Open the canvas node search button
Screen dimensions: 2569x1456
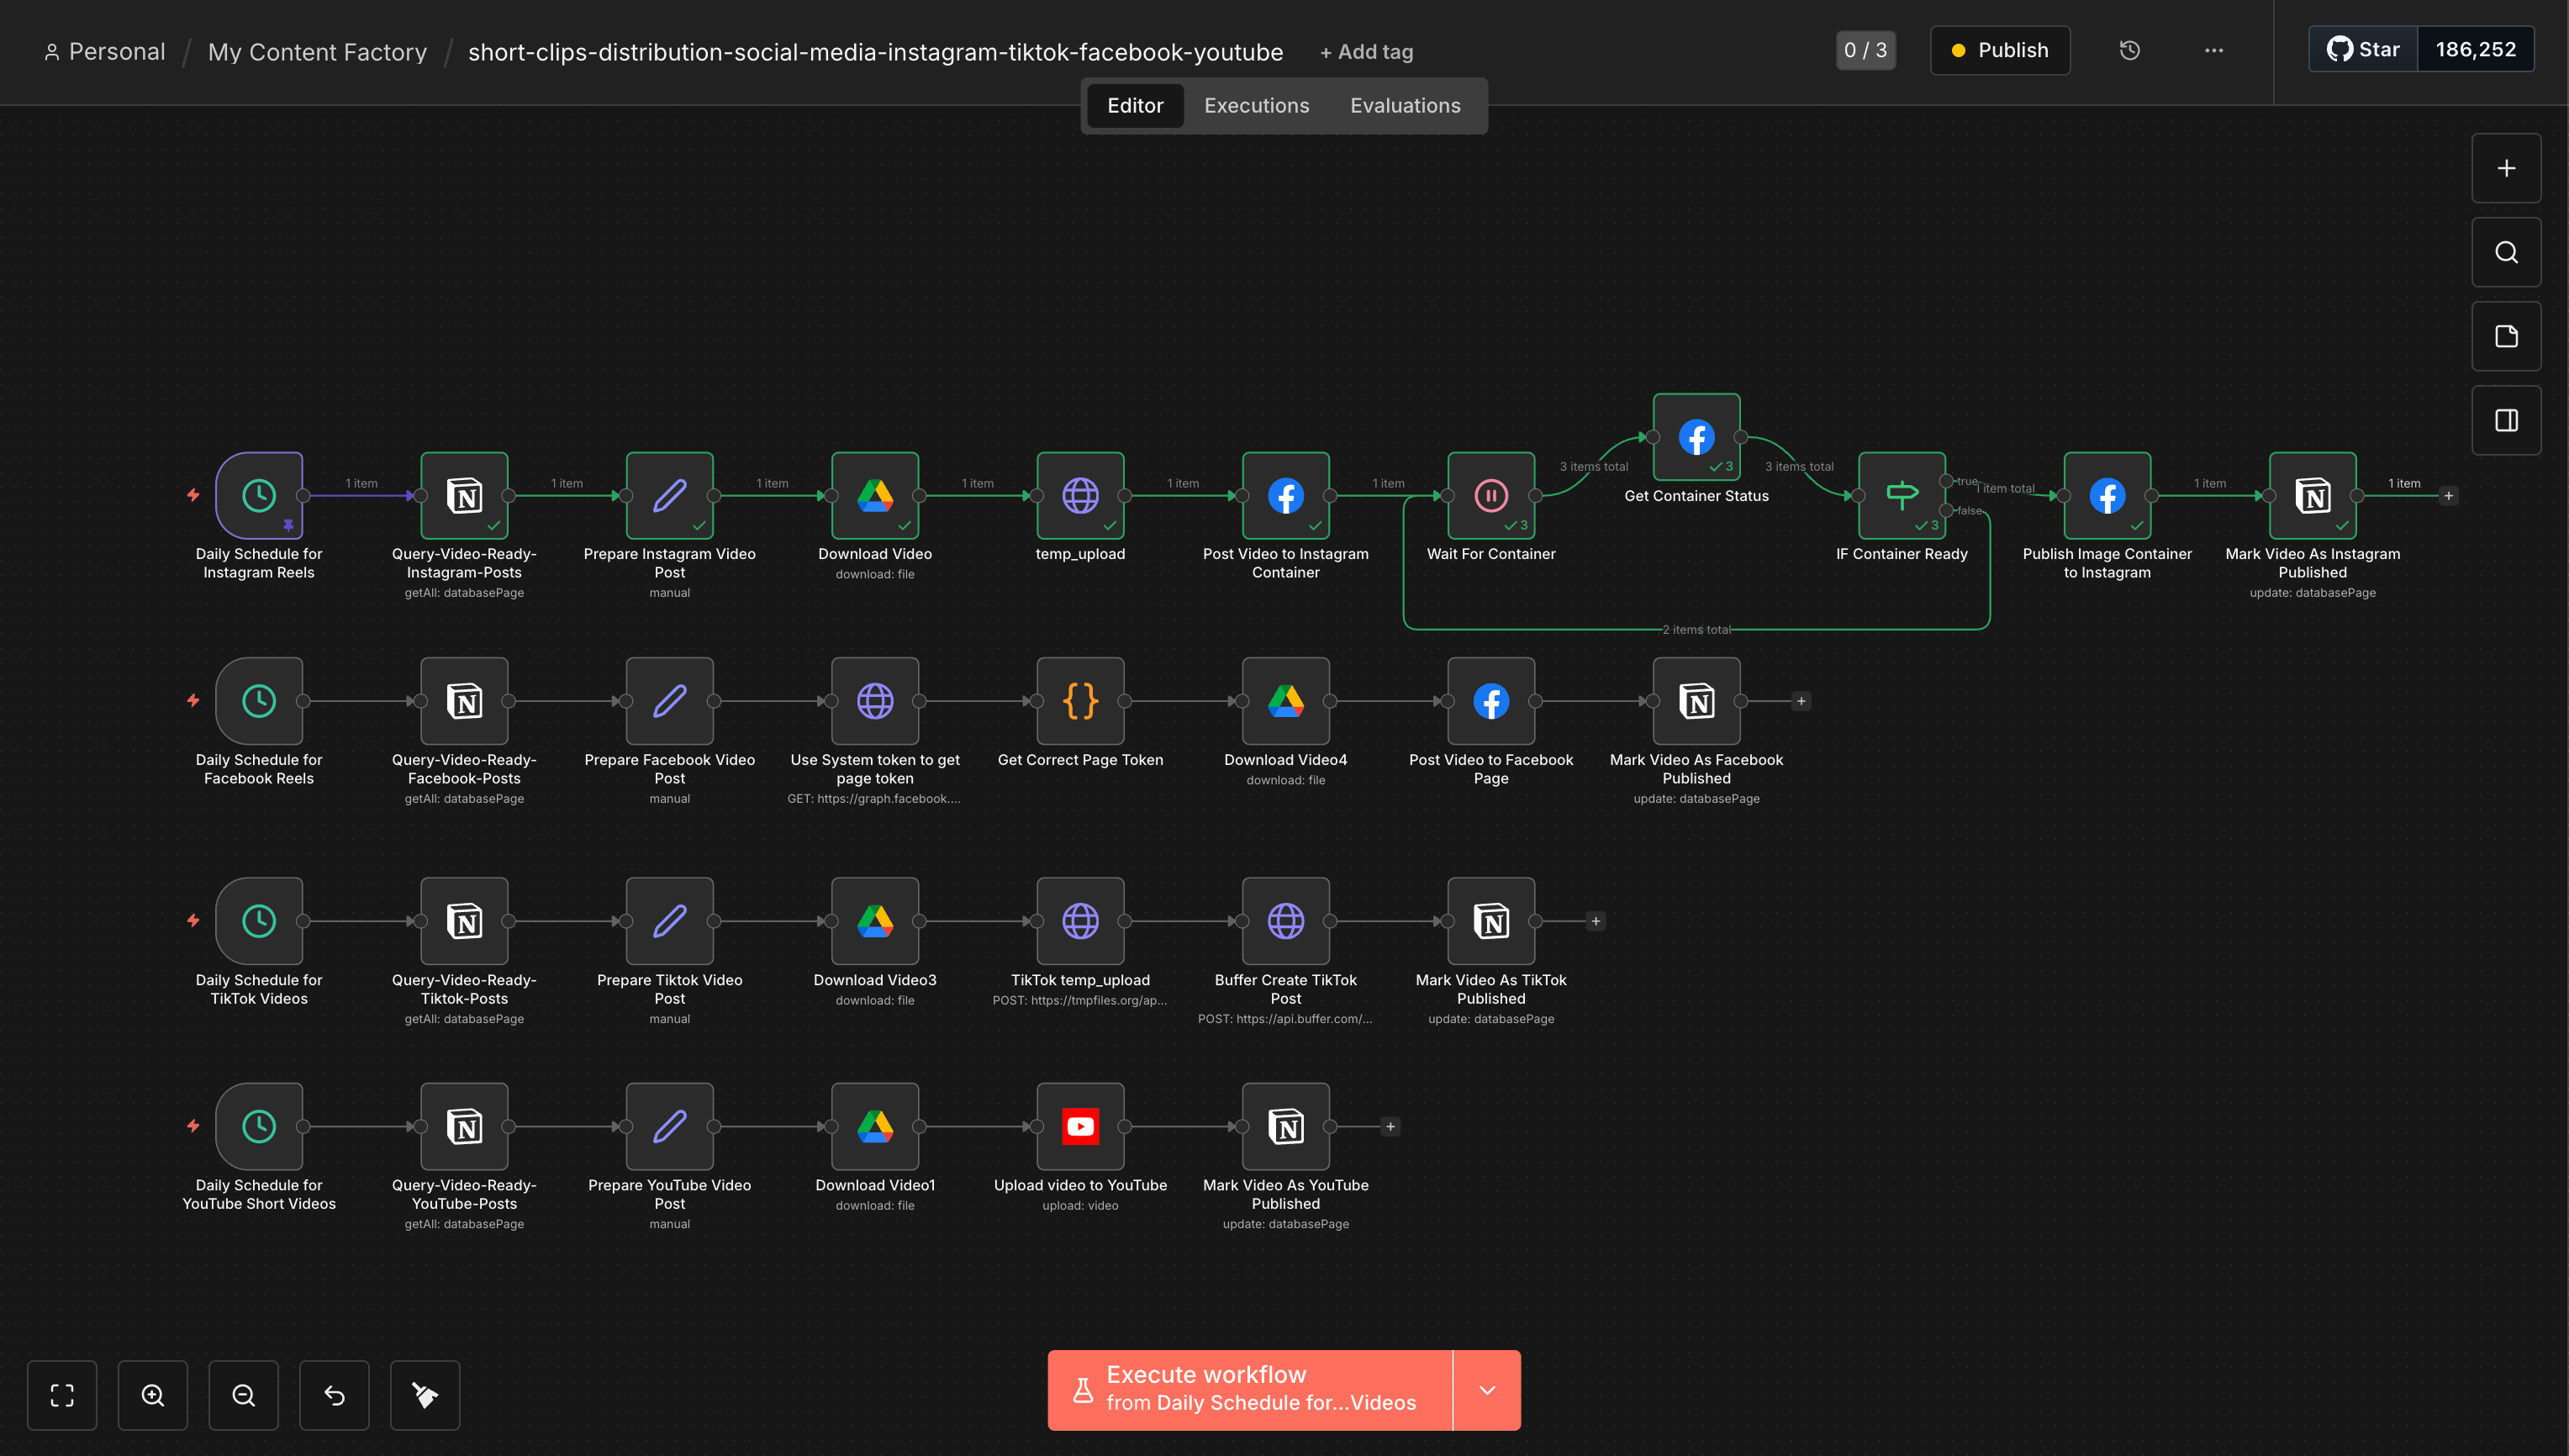click(x=2506, y=252)
